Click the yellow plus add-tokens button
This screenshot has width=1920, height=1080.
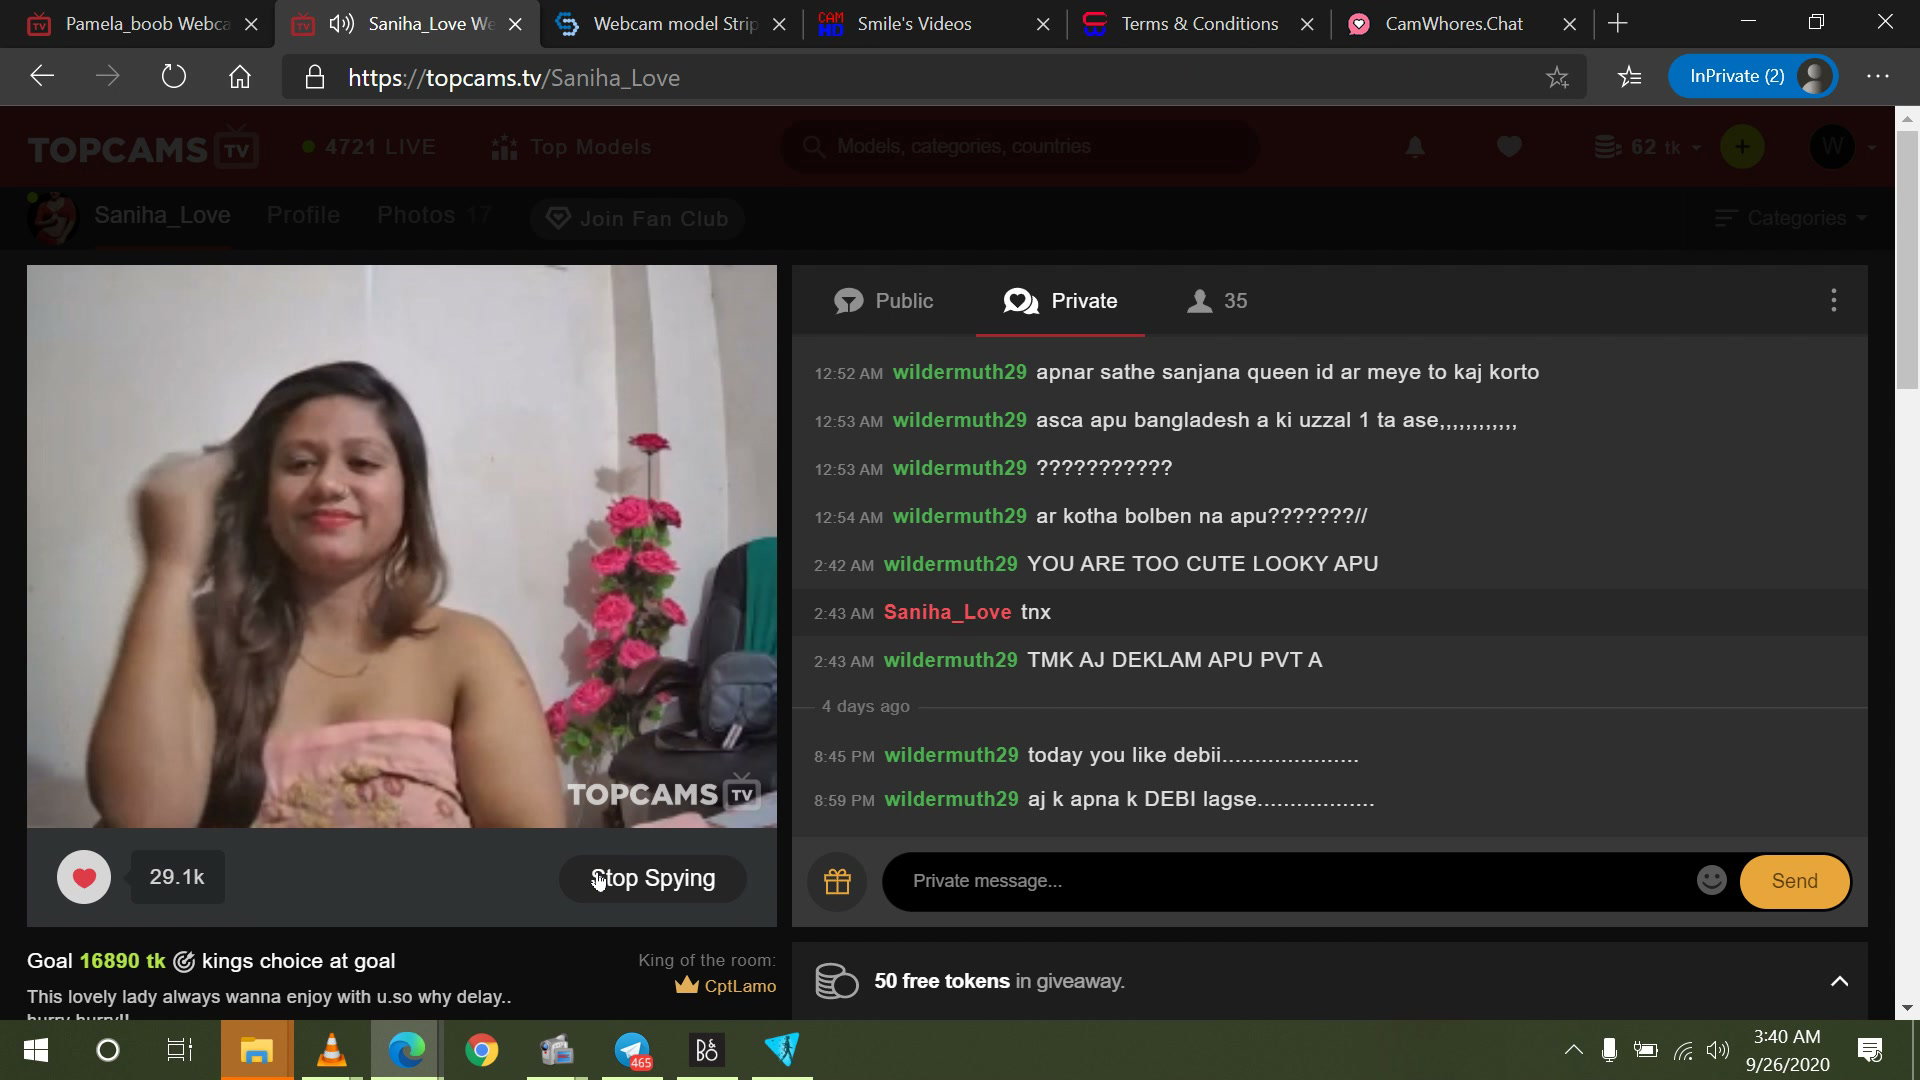click(x=1742, y=147)
